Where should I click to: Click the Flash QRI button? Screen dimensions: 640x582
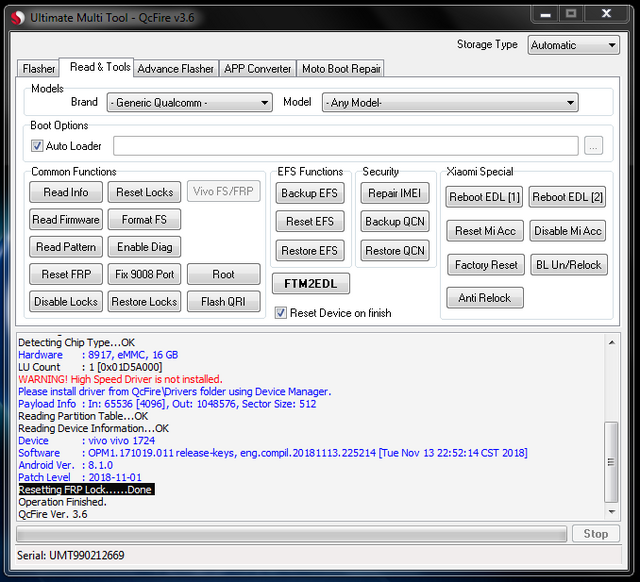coord(223,302)
